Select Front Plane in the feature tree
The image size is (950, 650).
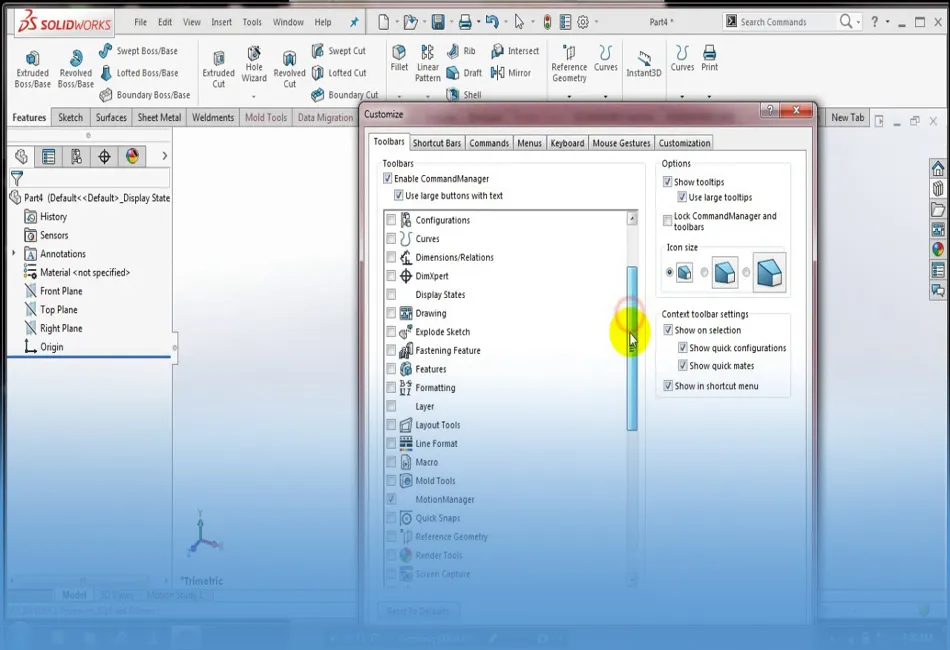tap(60, 291)
